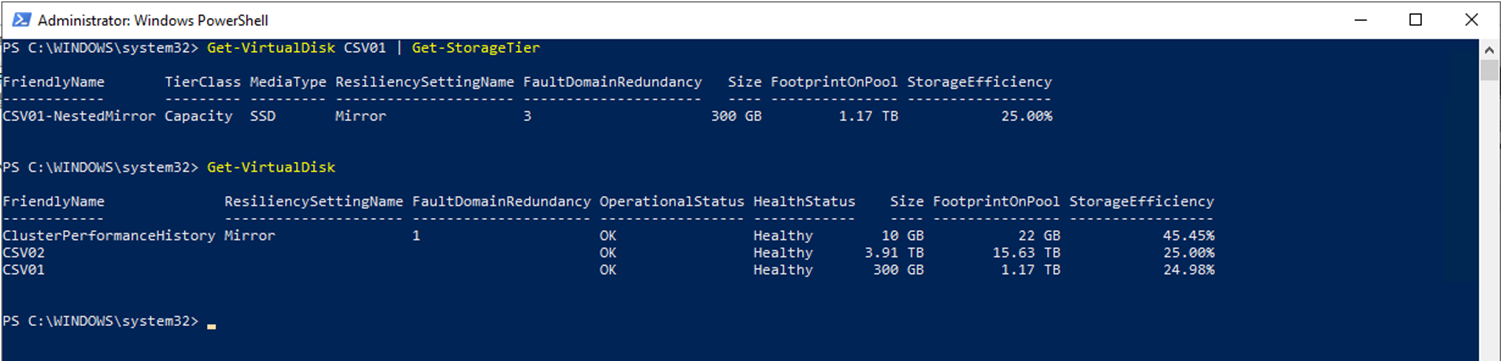Image resolution: width=1501 pixels, height=361 pixels.
Task: Click the blinking cursor at the prompt
Action: [x=211, y=325]
